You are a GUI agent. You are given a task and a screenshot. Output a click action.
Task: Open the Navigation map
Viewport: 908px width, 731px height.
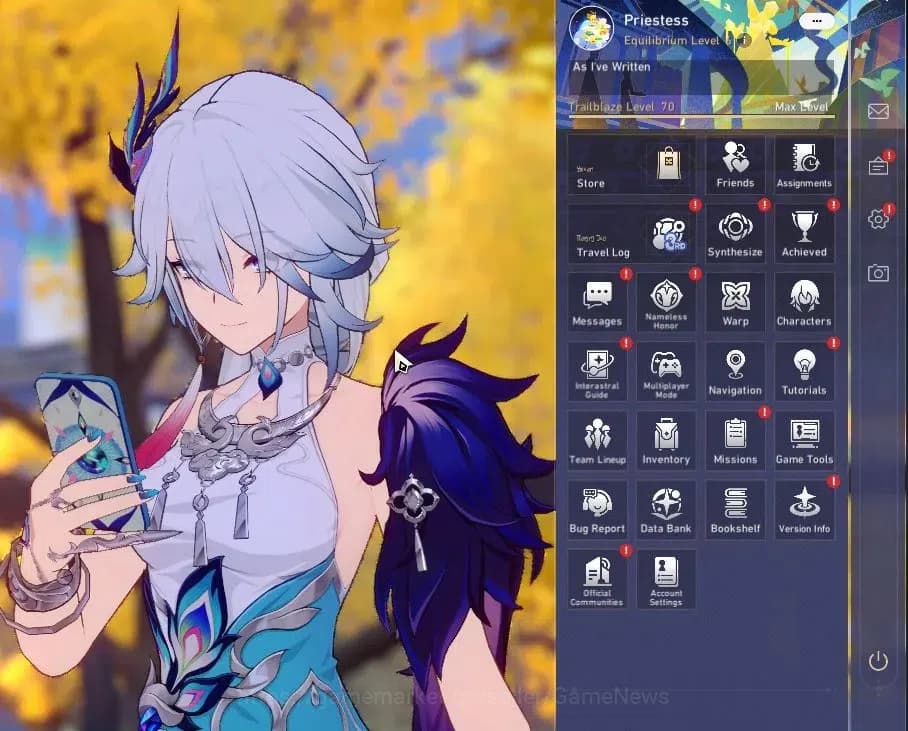click(735, 372)
